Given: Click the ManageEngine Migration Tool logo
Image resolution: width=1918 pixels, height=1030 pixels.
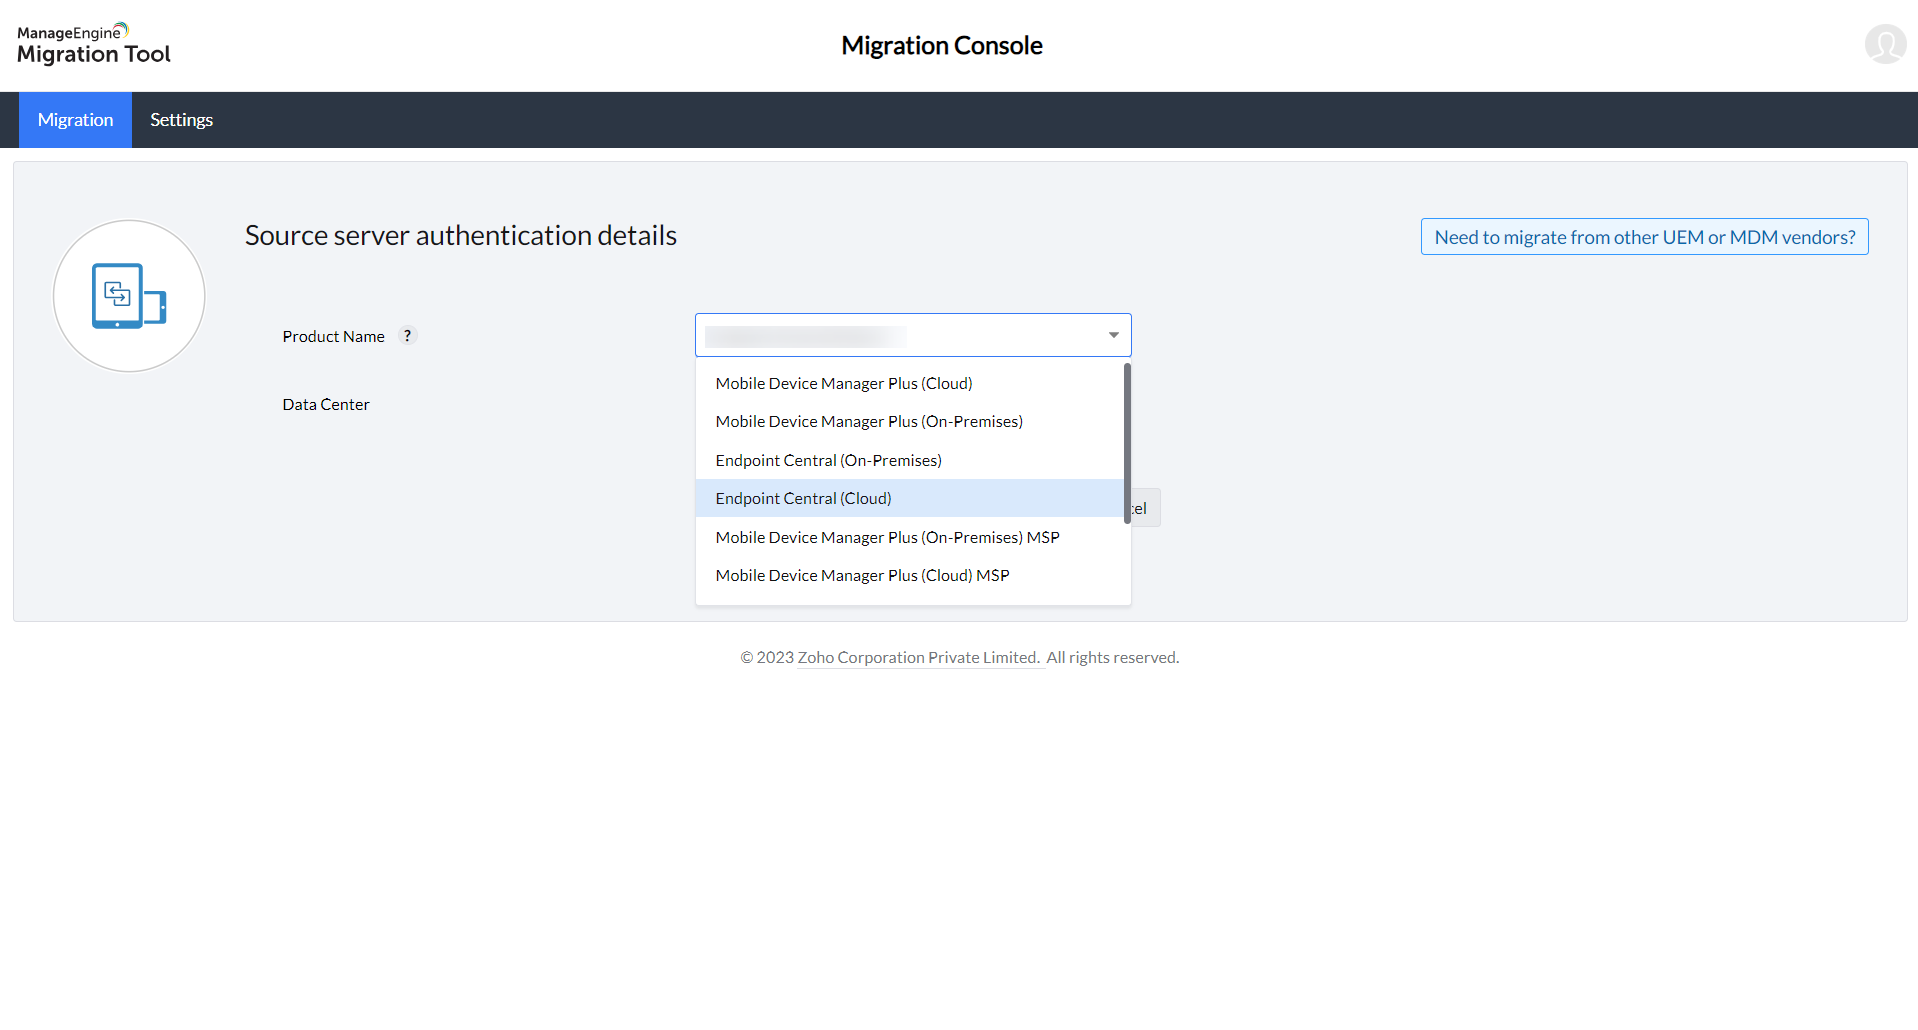Looking at the screenshot, I should pos(94,45).
